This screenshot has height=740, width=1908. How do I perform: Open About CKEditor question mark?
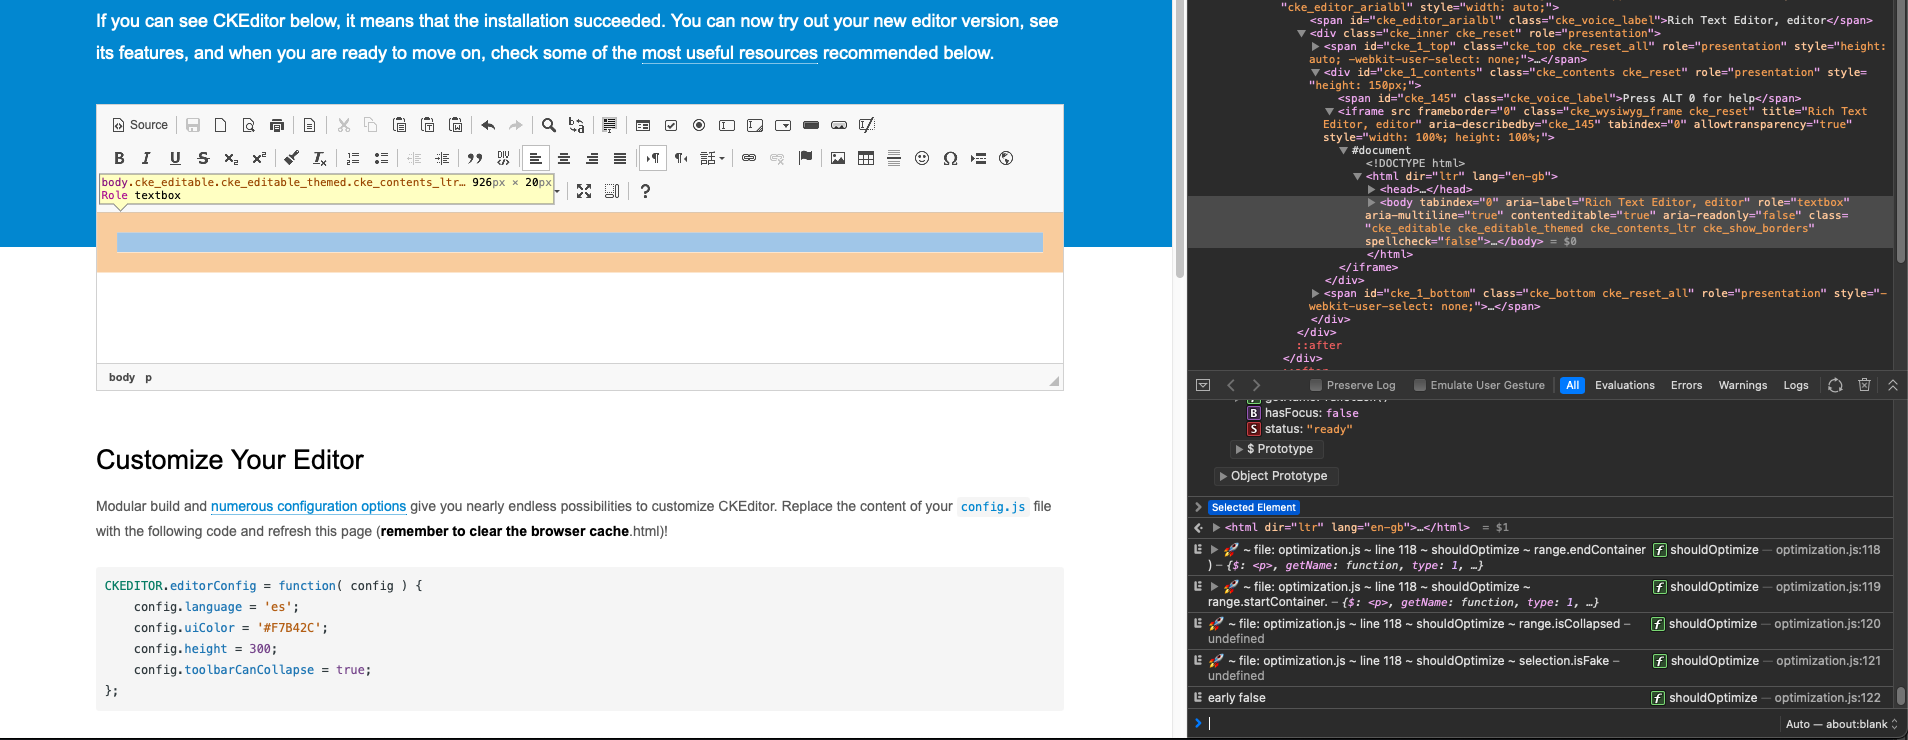coord(645,191)
